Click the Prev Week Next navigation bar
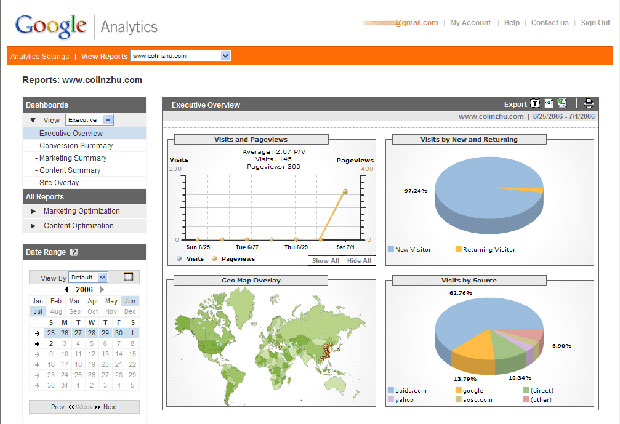This screenshot has width=620, height=424. pyautogui.click(x=84, y=407)
